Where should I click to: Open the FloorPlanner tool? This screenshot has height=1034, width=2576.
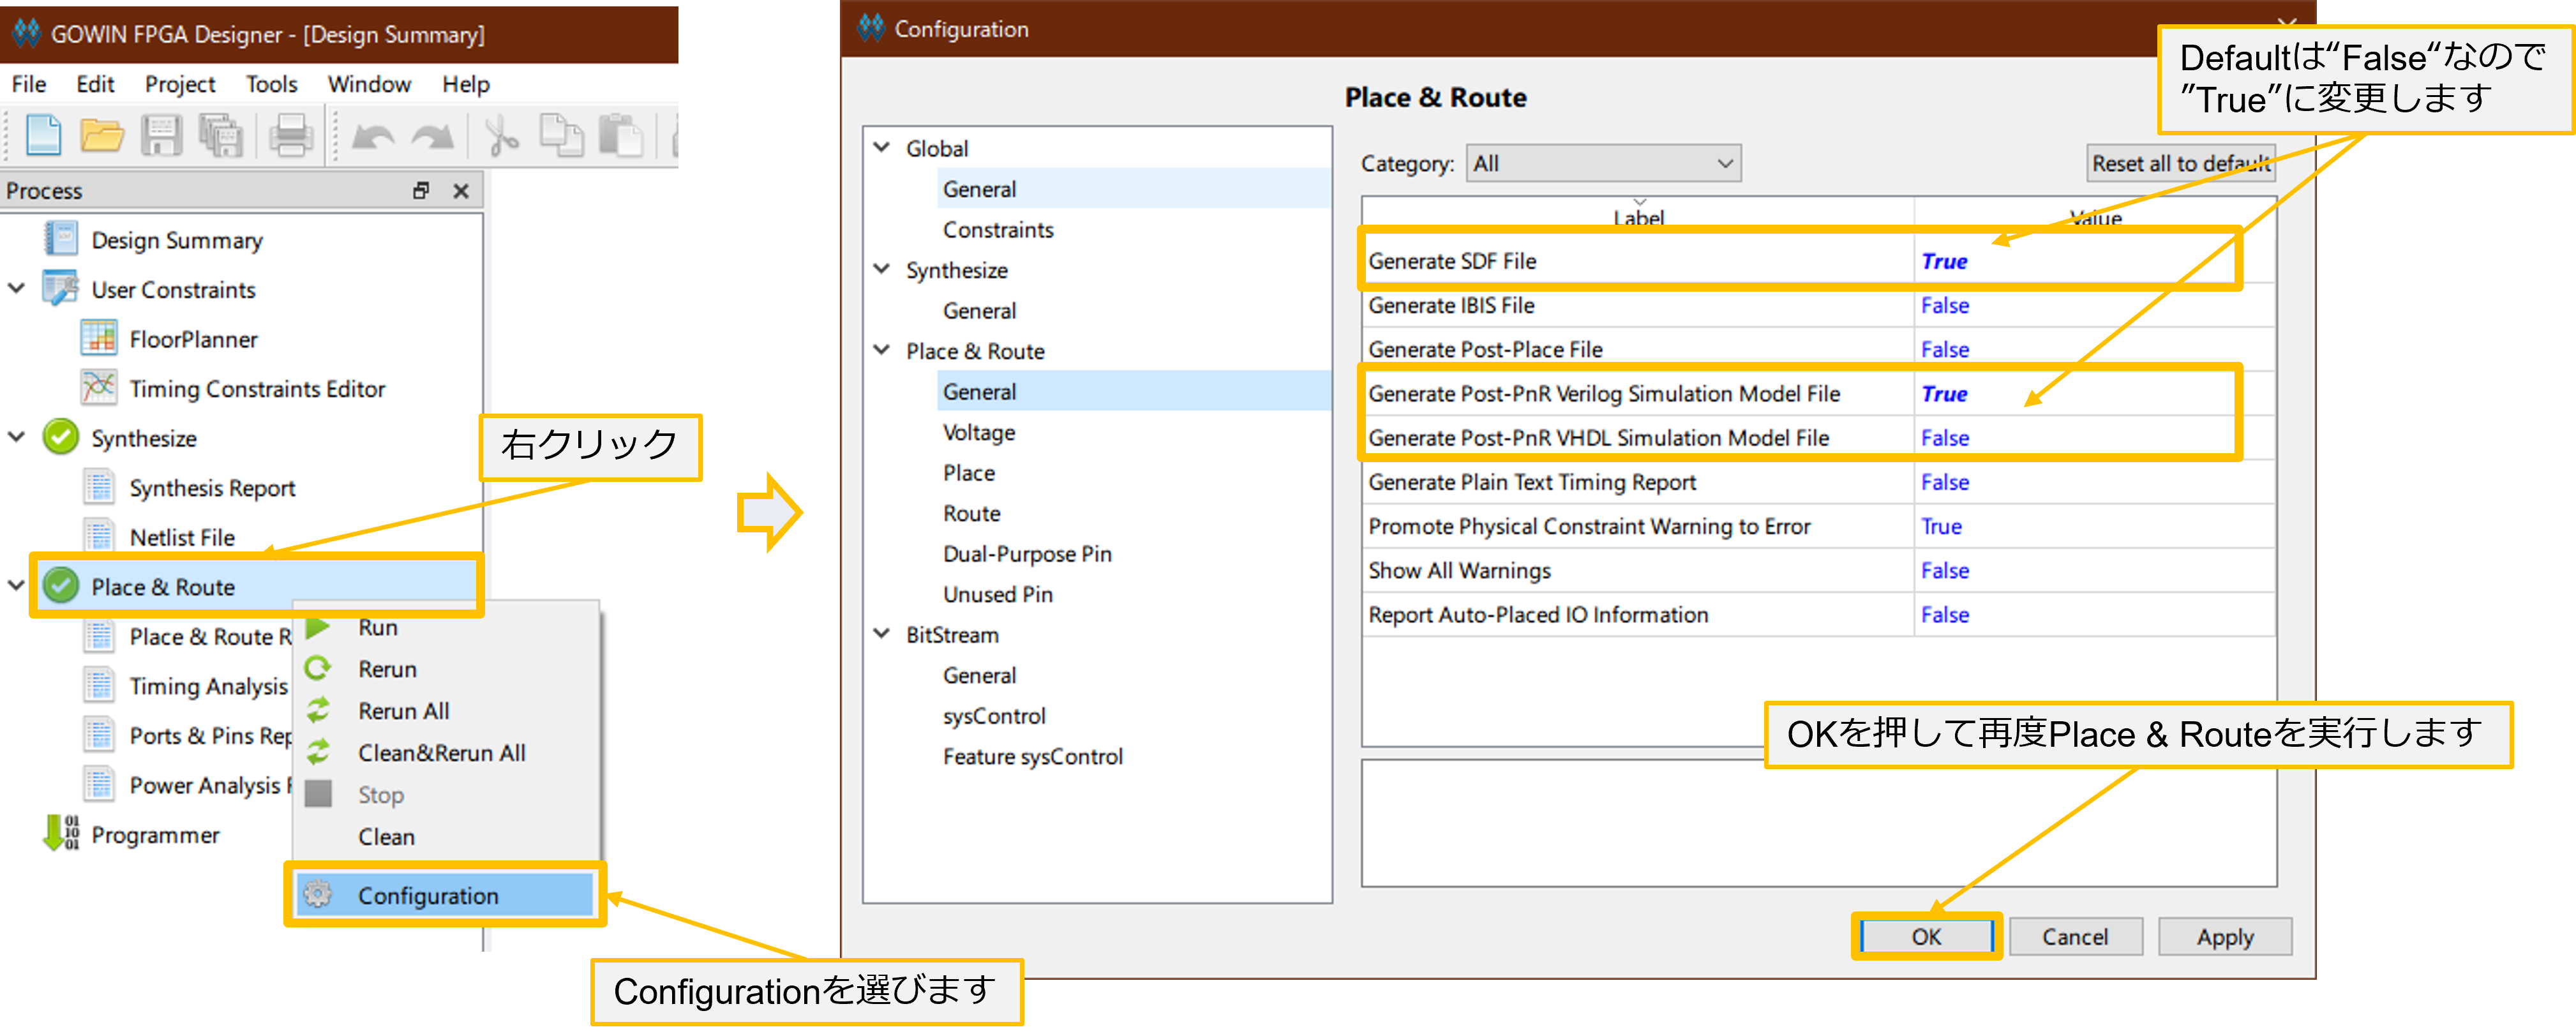click(x=193, y=339)
